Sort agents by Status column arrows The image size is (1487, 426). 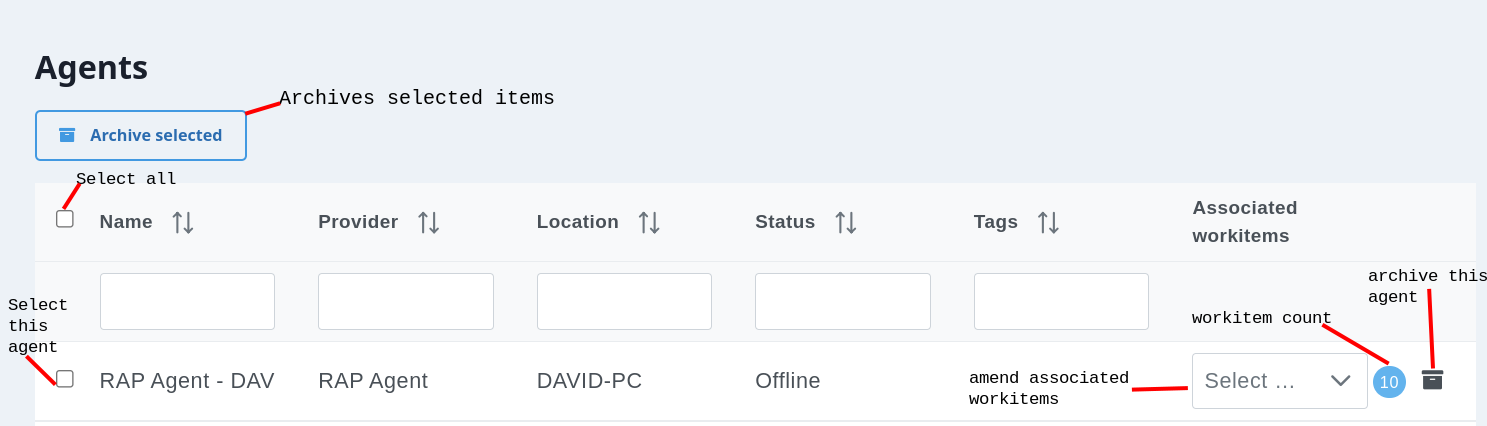click(846, 222)
